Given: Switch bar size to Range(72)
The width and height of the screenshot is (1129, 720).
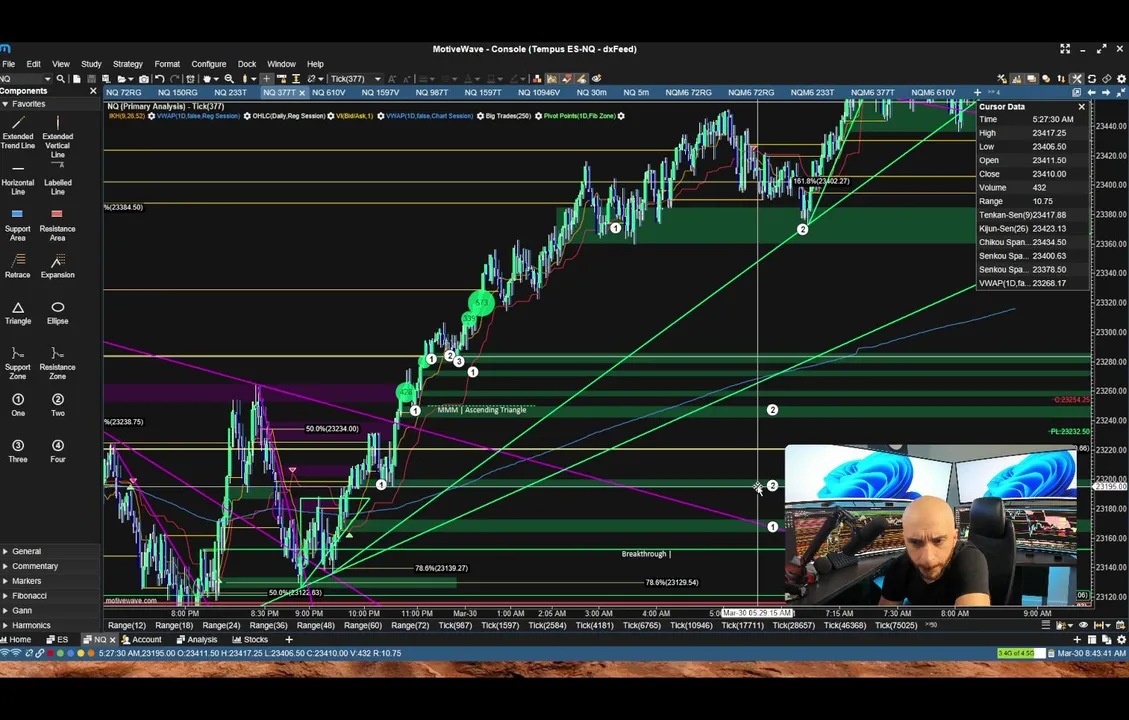Looking at the screenshot, I should (x=410, y=625).
